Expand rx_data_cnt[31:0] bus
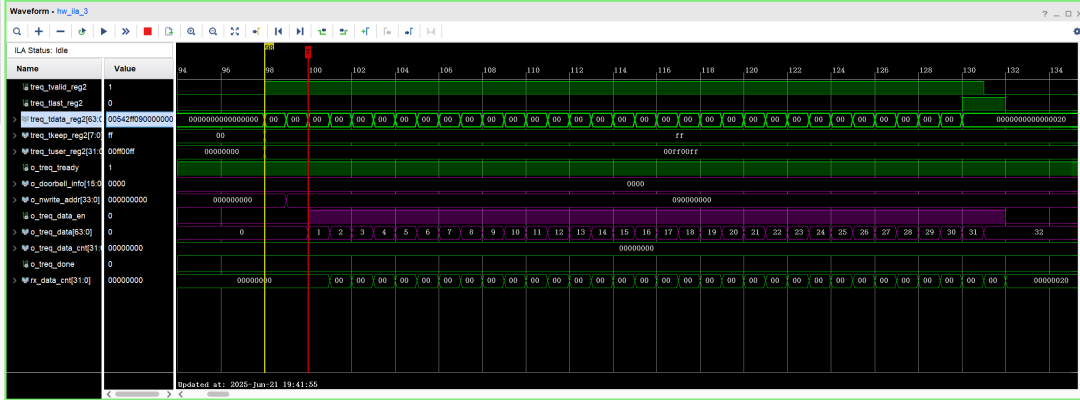The image size is (1080, 400). 15,280
